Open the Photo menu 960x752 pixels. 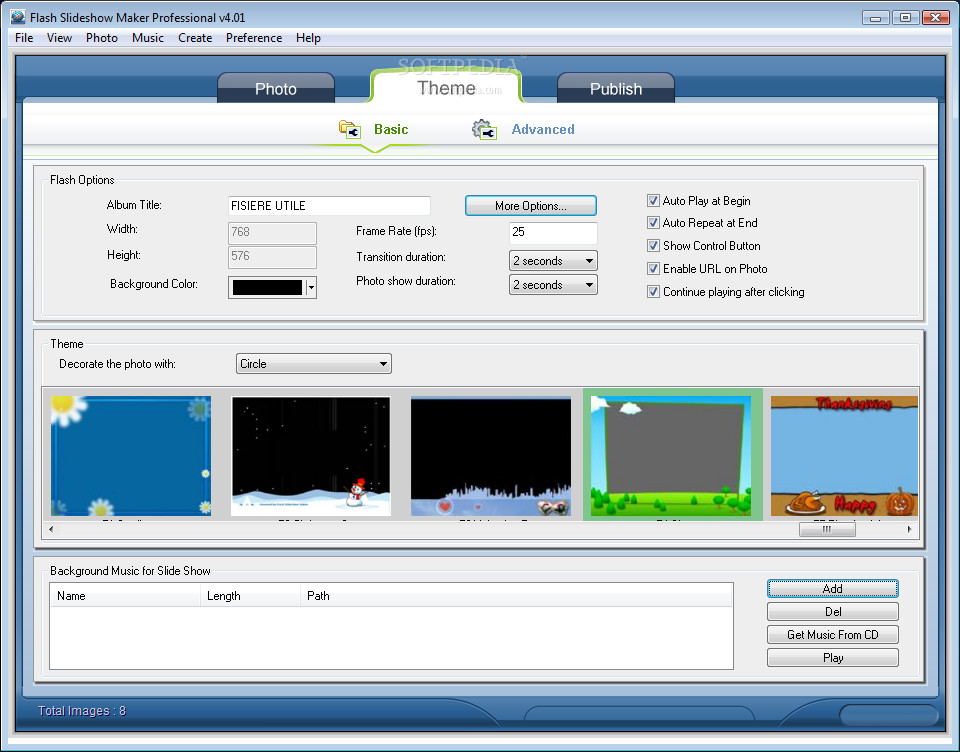(x=102, y=38)
